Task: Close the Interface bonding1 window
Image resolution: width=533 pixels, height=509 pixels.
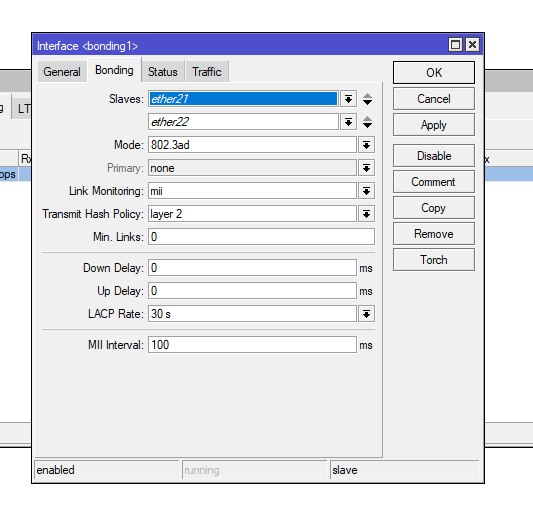Action: coord(472,45)
